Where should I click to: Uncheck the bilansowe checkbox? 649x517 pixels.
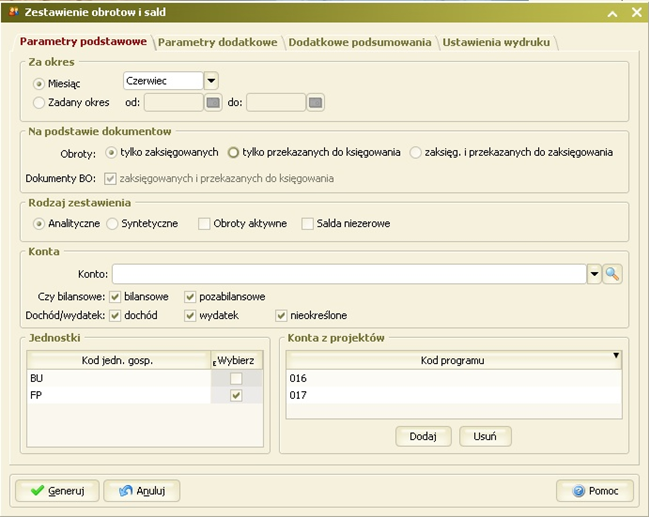tap(115, 297)
